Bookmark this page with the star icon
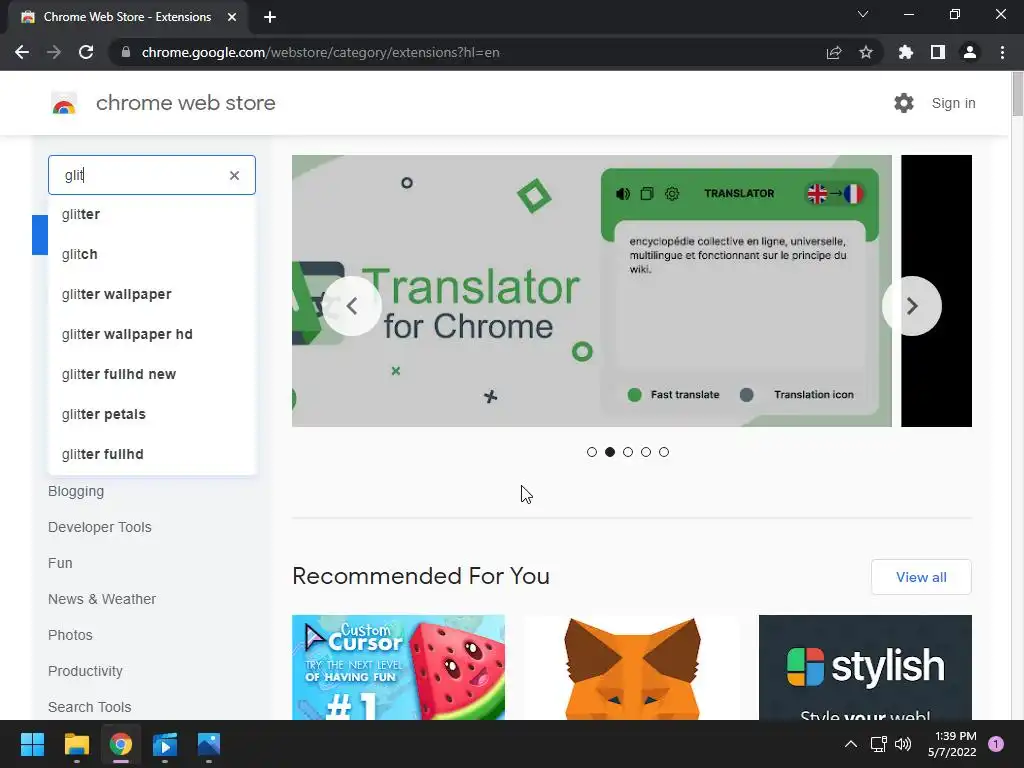Image resolution: width=1024 pixels, height=768 pixels. (866, 52)
